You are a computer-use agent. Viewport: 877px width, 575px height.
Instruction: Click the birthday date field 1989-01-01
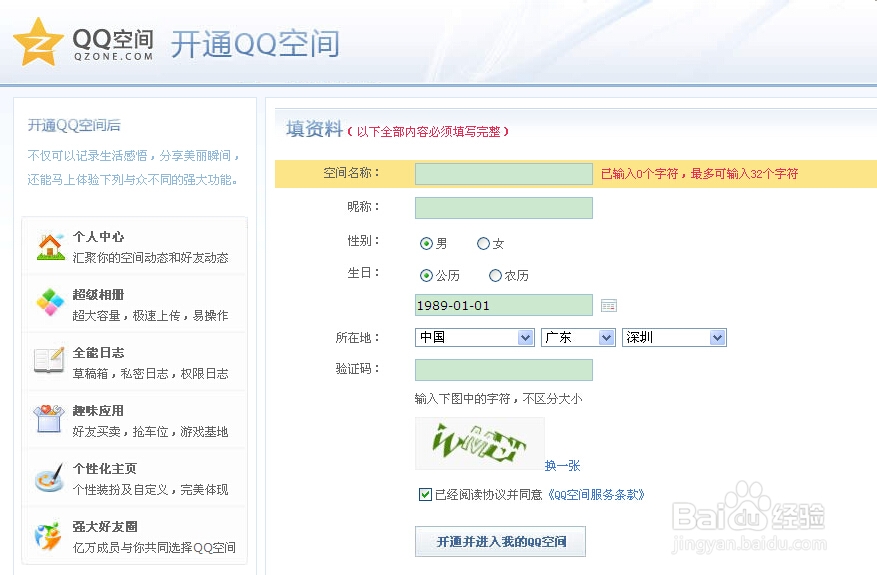point(504,305)
